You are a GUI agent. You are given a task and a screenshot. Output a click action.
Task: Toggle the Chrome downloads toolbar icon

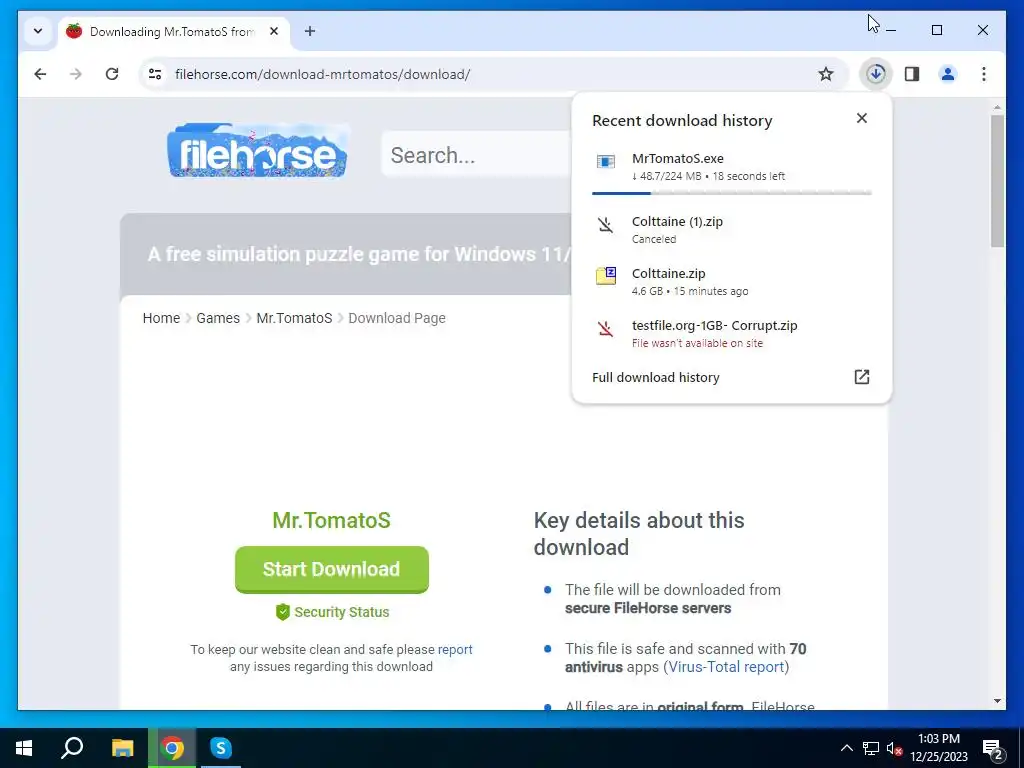[x=876, y=74]
